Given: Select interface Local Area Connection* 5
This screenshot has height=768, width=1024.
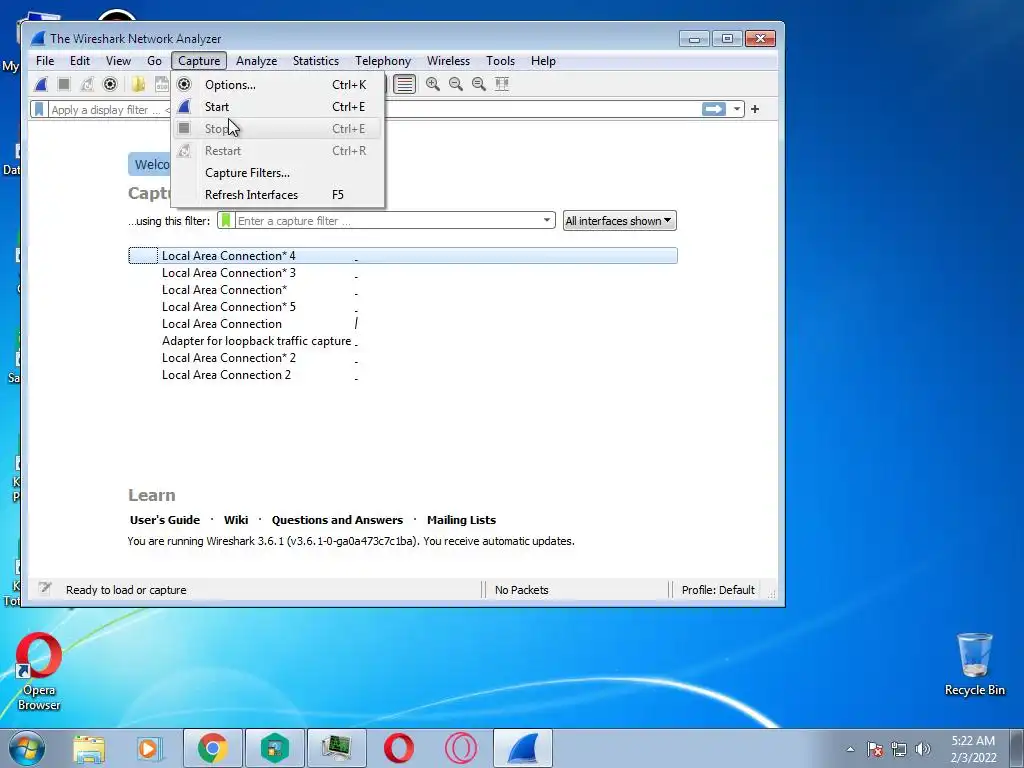Looking at the screenshot, I should [x=403, y=306].
